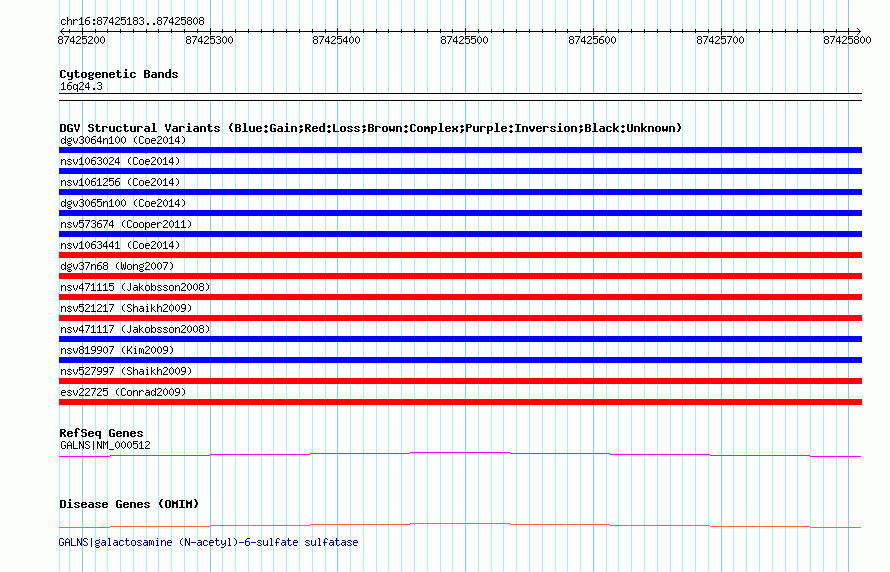
Task: Click the orange OMIM disease gene line
Action: [x=460, y=524]
